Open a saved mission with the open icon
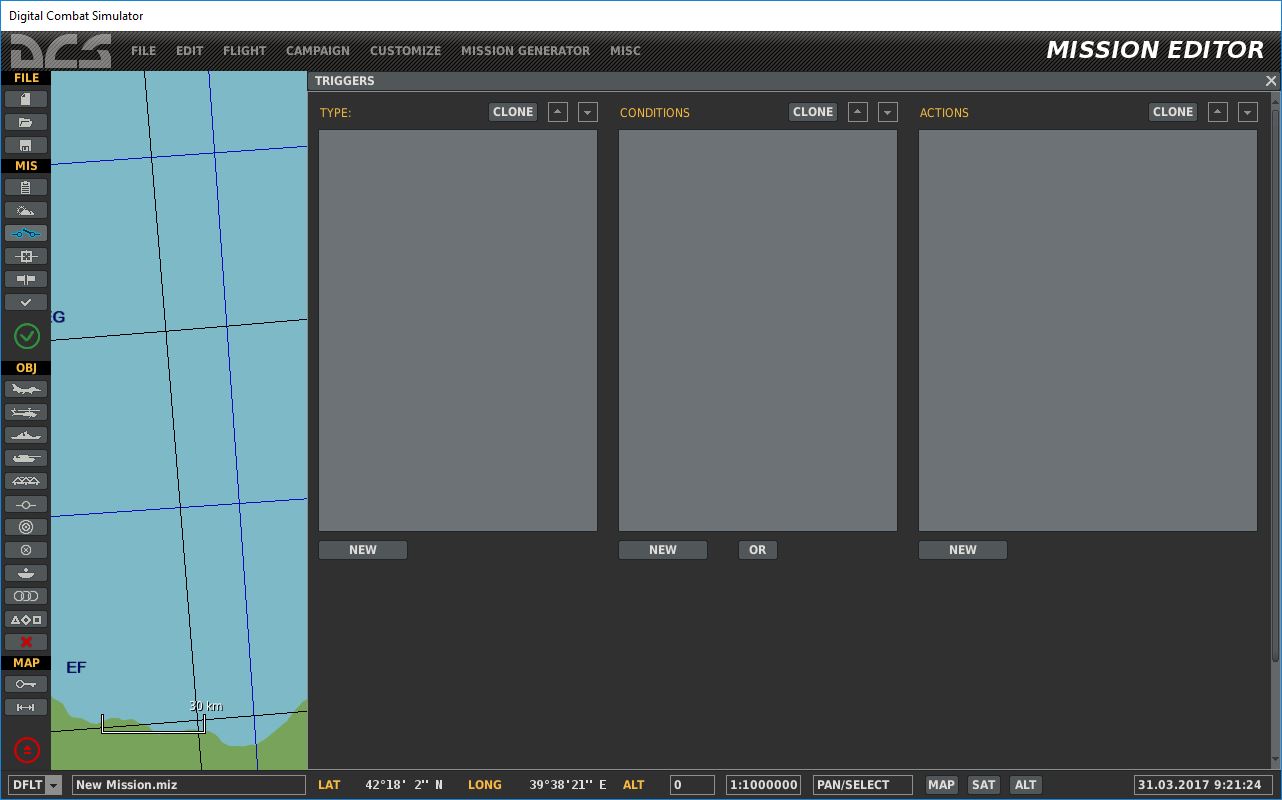Image resolution: width=1282 pixels, height=800 pixels. (26, 121)
